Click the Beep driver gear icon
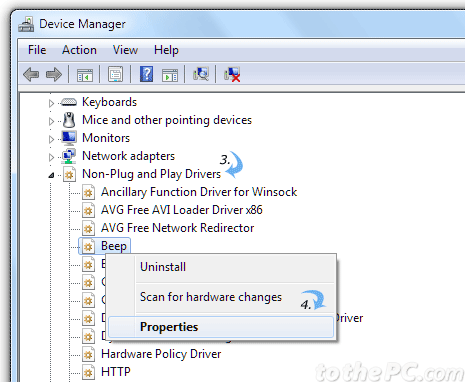Image resolution: width=465 pixels, height=382 pixels. (88, 246)
